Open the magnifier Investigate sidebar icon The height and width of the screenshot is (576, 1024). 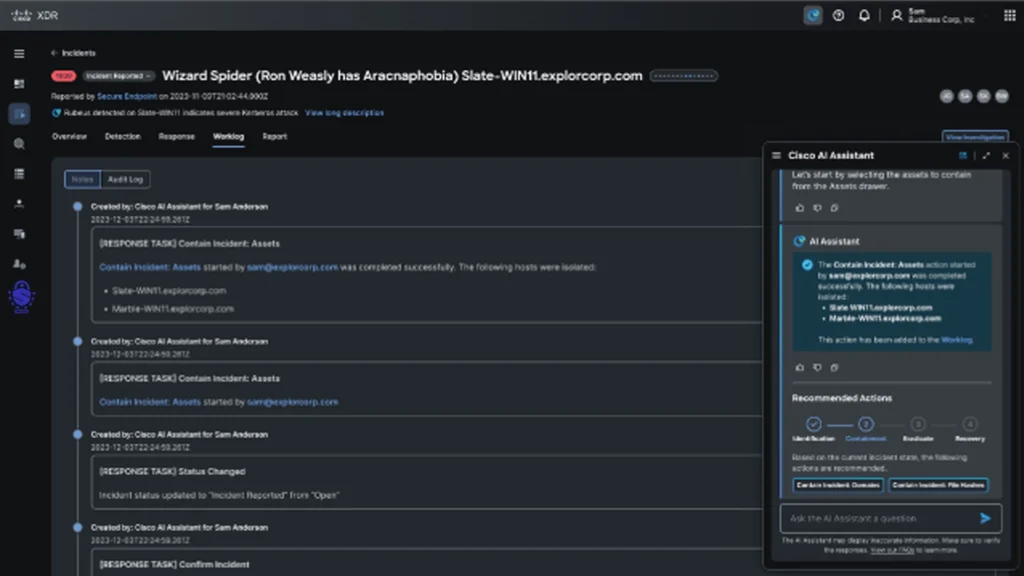click(19, 144)
